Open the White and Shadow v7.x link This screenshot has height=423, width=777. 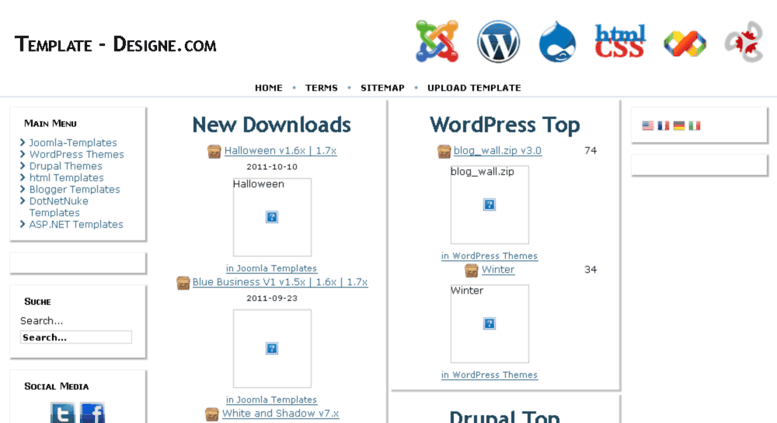point(280,413)
